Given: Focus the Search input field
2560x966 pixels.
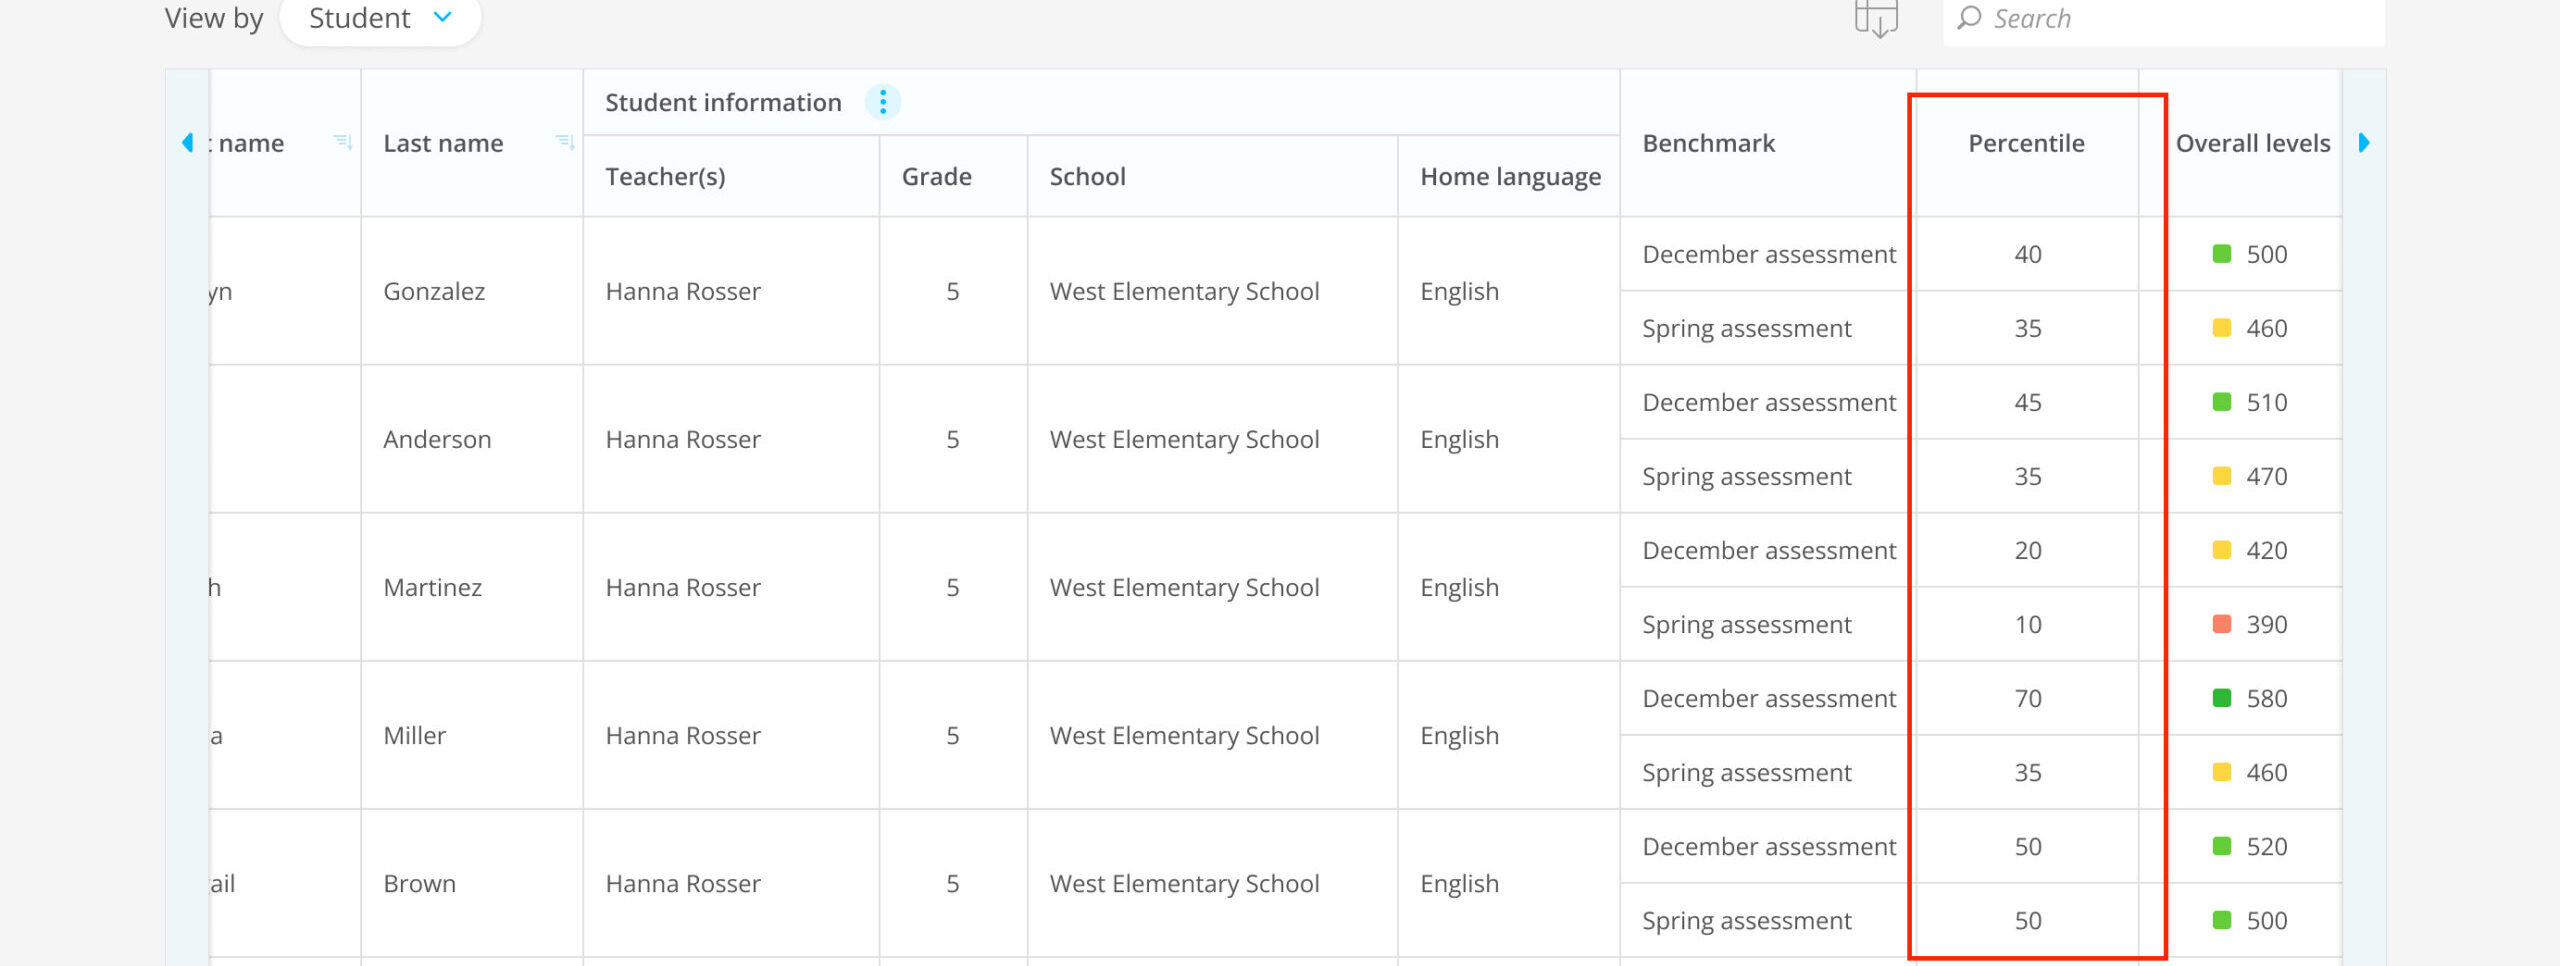Looking at the screenshot, I should [2164, 20].
